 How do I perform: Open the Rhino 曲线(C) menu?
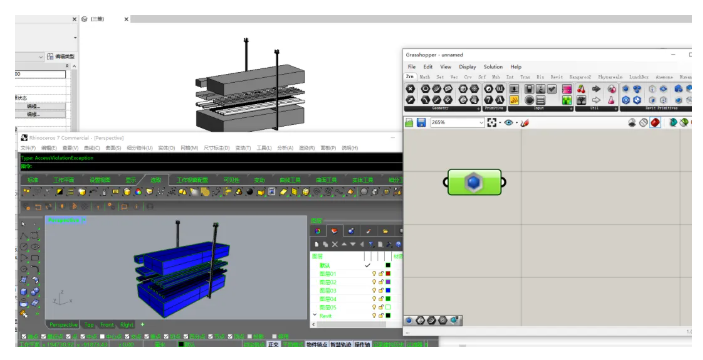point(92,147)
